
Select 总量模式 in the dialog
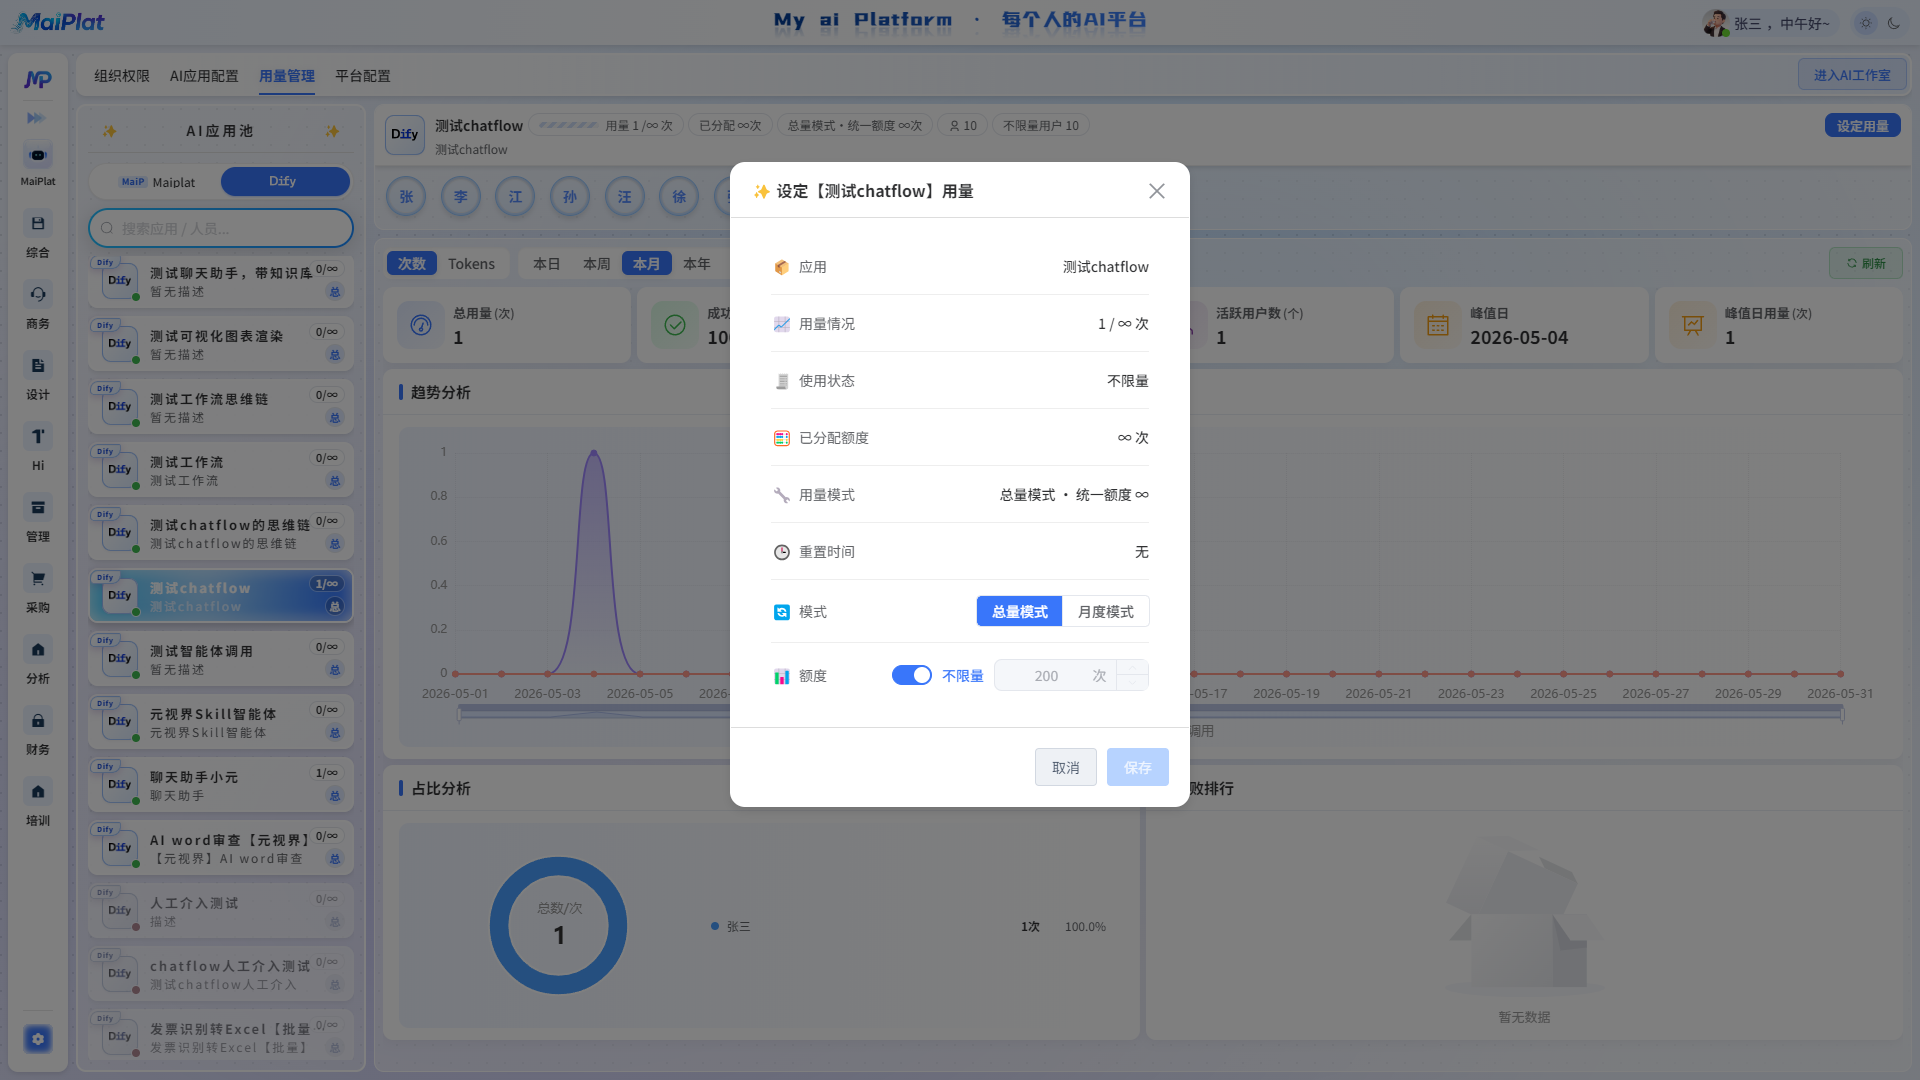click(x=1019, y=612)
